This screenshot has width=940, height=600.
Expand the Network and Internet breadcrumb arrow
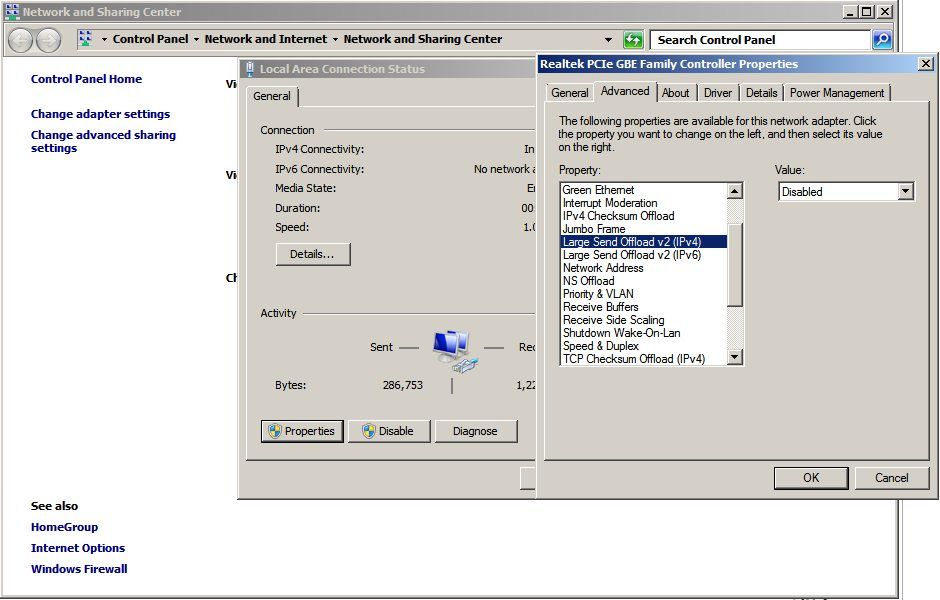(x=335, y=40)
